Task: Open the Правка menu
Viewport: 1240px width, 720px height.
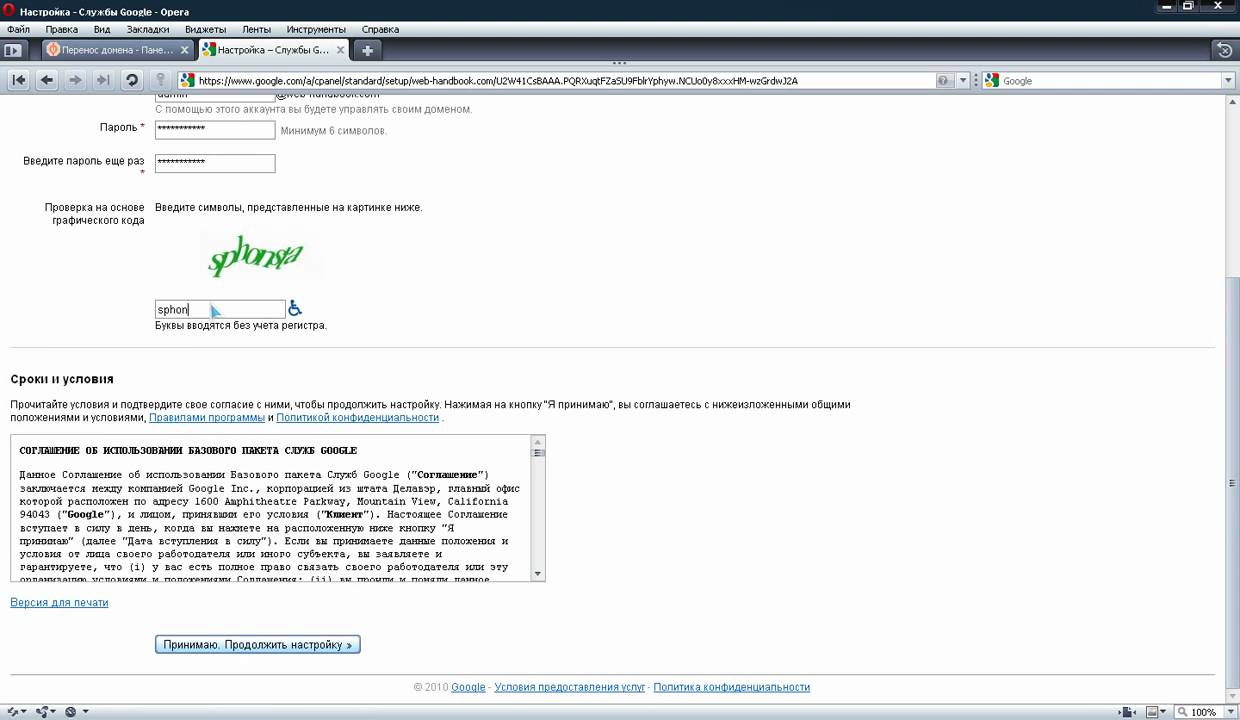Action: [62, 29]
